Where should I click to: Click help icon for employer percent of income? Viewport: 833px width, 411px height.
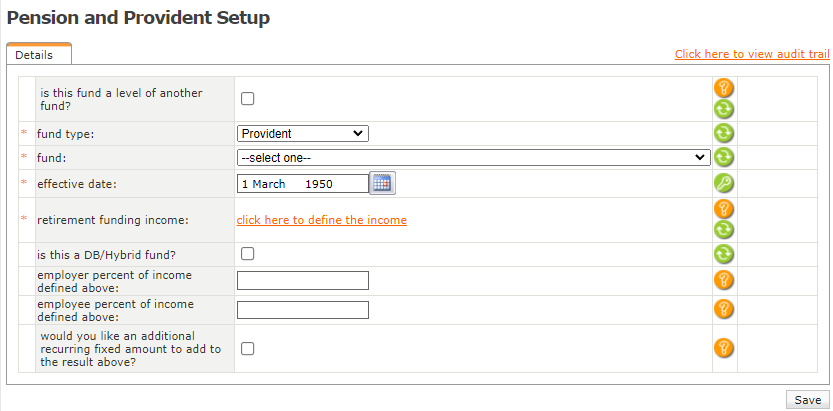coord(724,280)
